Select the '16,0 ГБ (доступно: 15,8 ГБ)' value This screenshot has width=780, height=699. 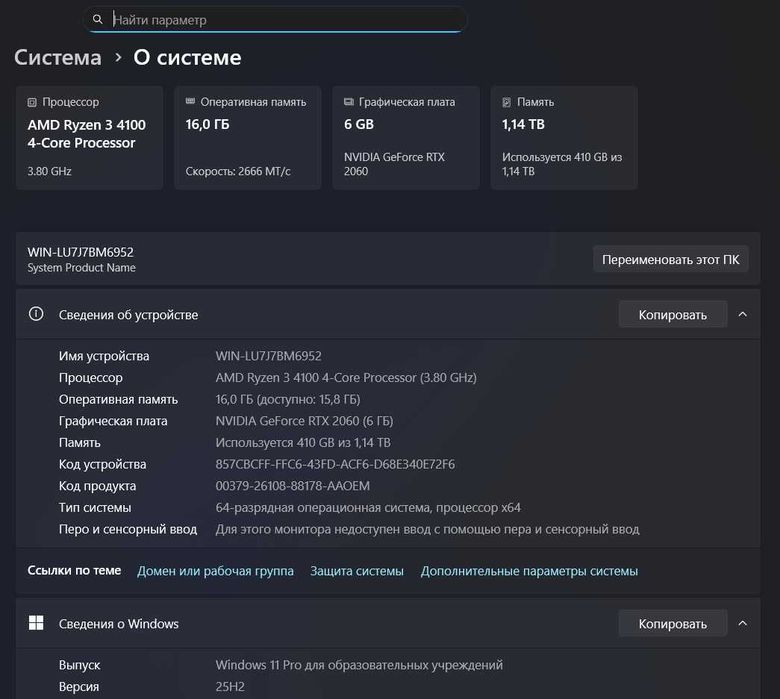pos(288,399)
